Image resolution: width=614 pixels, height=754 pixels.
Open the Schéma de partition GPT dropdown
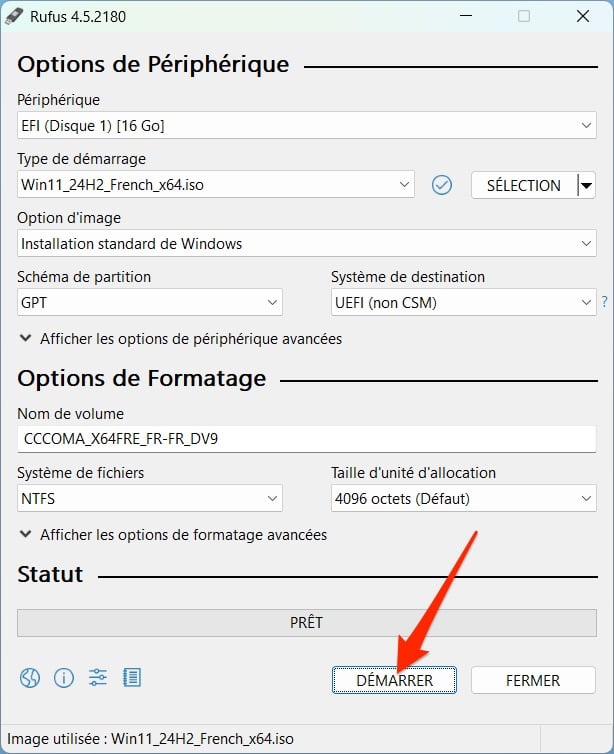point(150,302)
